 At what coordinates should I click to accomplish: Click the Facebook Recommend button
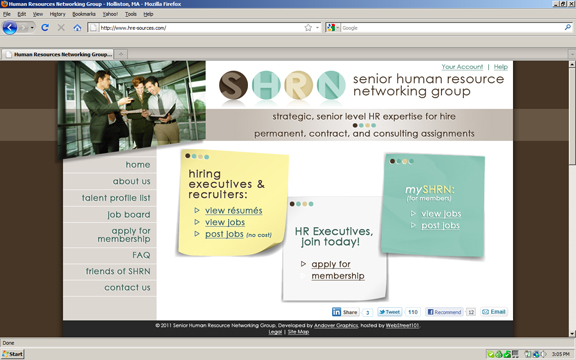pos(444,312)
